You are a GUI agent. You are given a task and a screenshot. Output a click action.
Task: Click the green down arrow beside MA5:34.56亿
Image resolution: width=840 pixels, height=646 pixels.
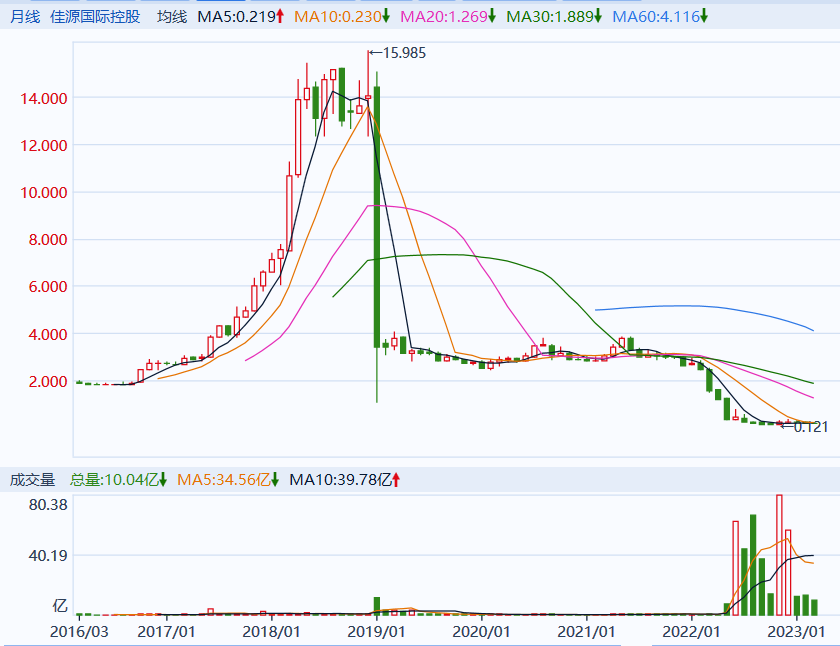(x=274, y=480)
